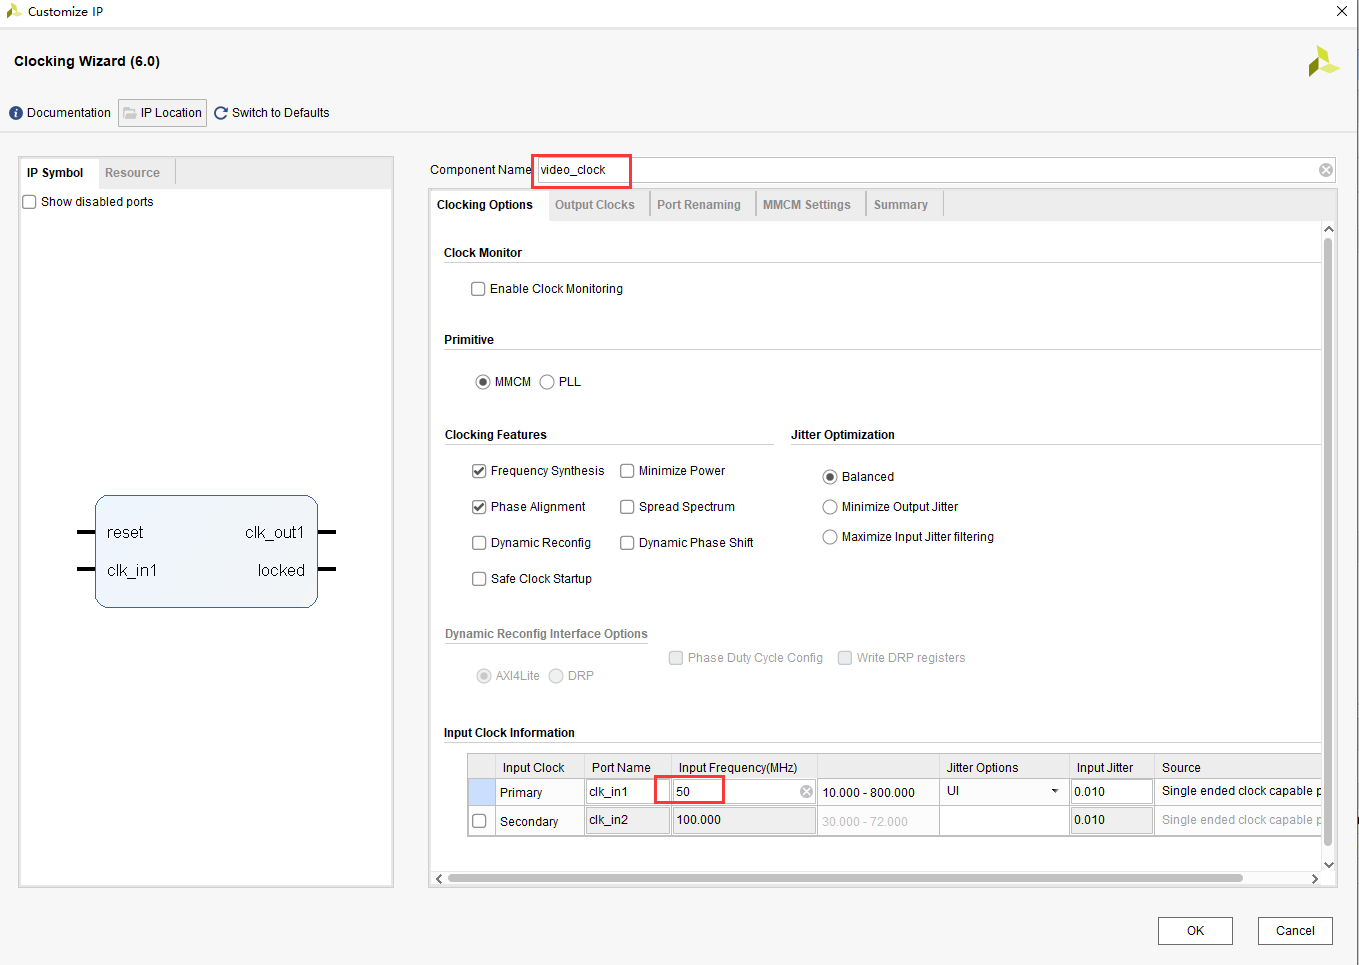Image resolution: width=1359 pixels, height=965 pixels.
Task: Click the horizontal scrollbar thumb
Action: pyautogui.click(x=845, y=878)
